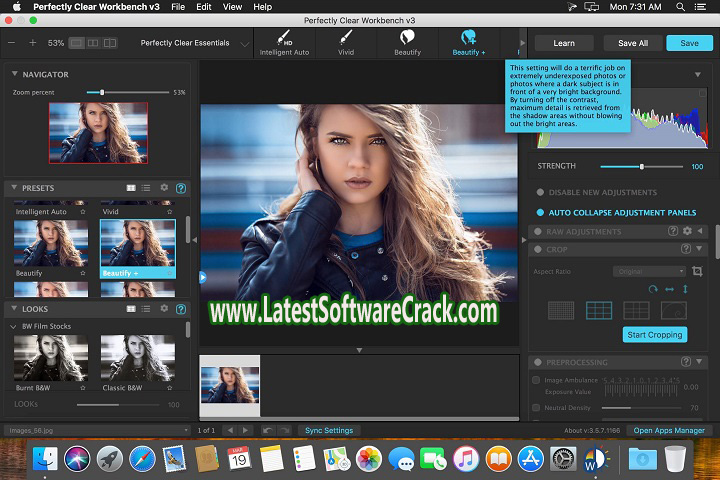The width and height of the screenshot is (720, 480).
Task: Open the View menu in menu bar
Action: (231, 7)
